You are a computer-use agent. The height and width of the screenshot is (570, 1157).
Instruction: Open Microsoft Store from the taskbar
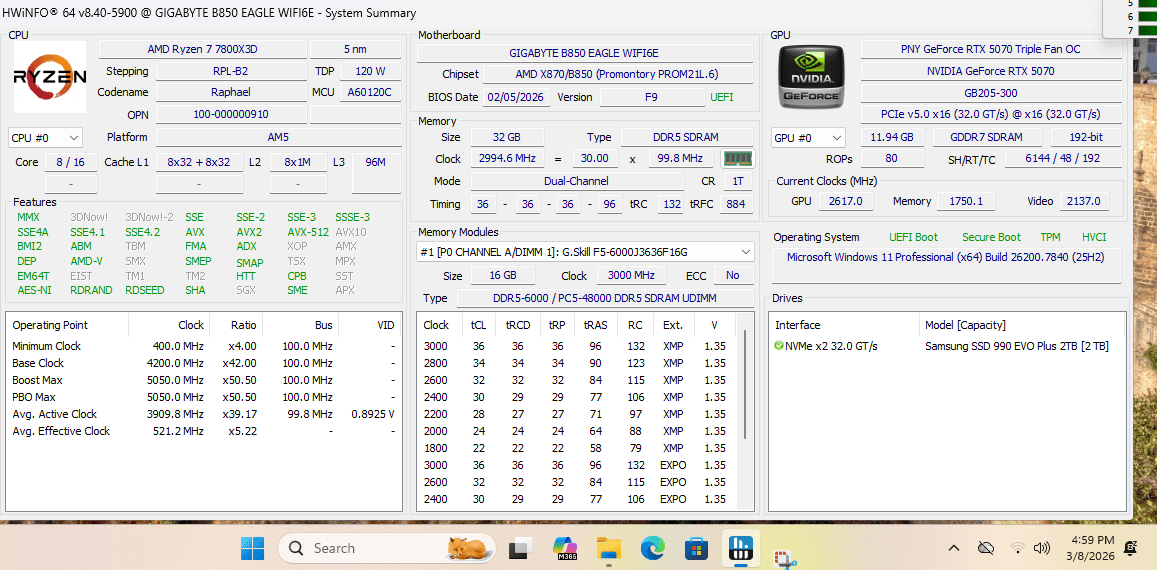coord(696,548)
